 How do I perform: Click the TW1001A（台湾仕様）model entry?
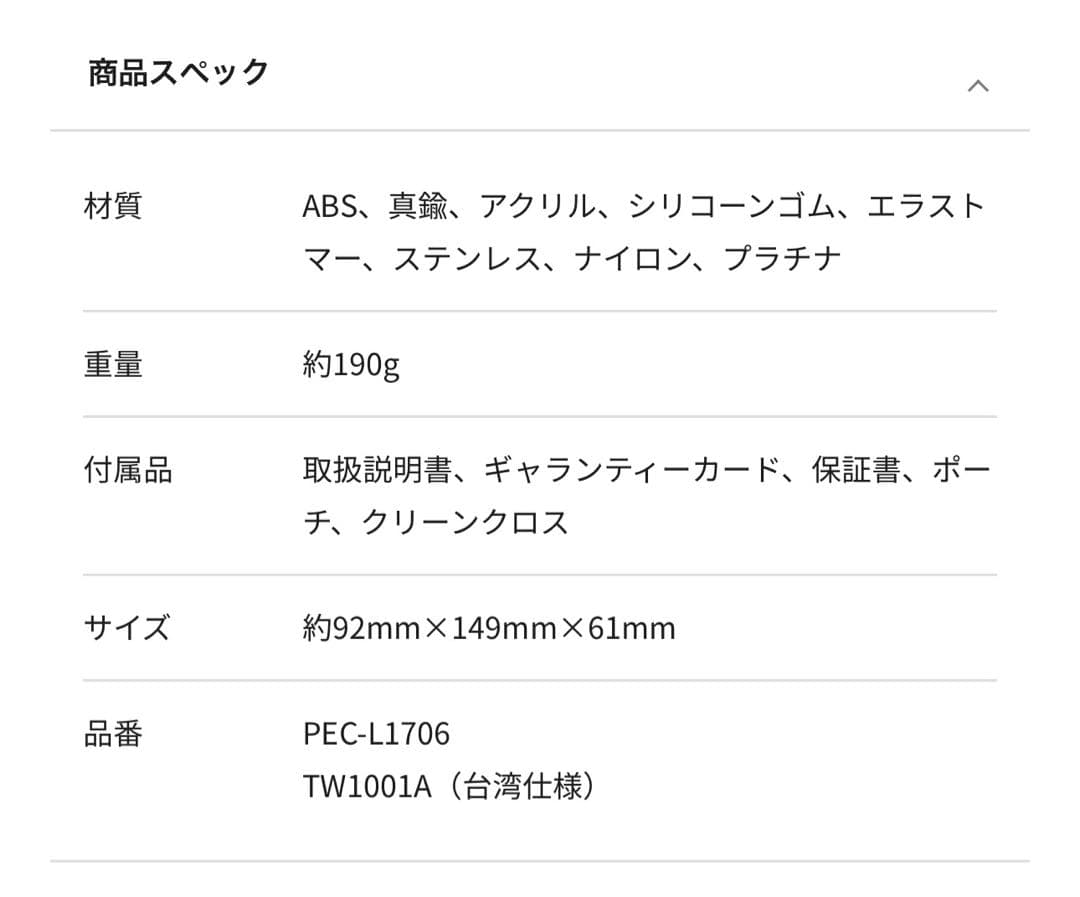click(x=450, y=787)
